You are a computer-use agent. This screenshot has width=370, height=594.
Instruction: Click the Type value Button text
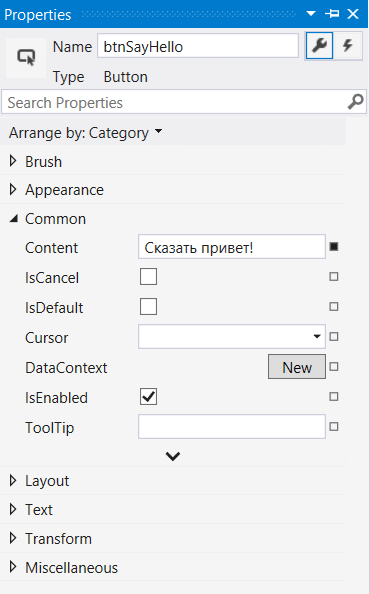(126, 77)
